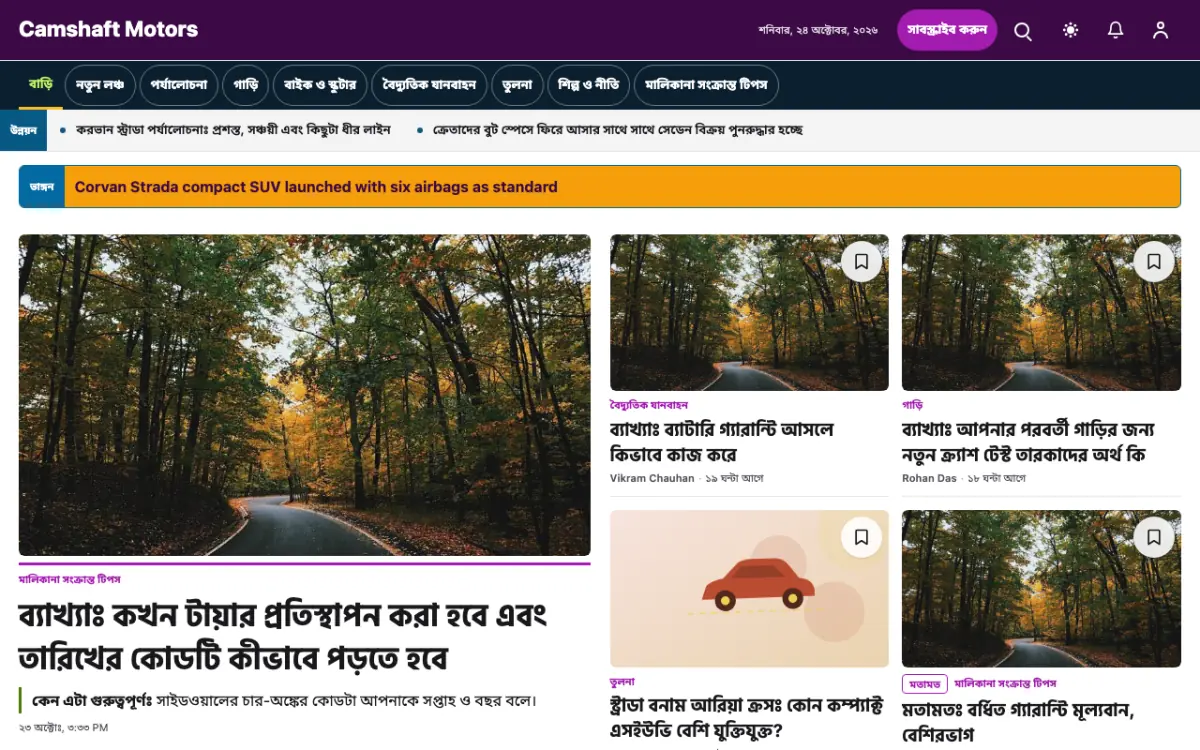Bookmark the crash test stars article card
This screenshot has height=750, width=1200.
coord(1153,262)
